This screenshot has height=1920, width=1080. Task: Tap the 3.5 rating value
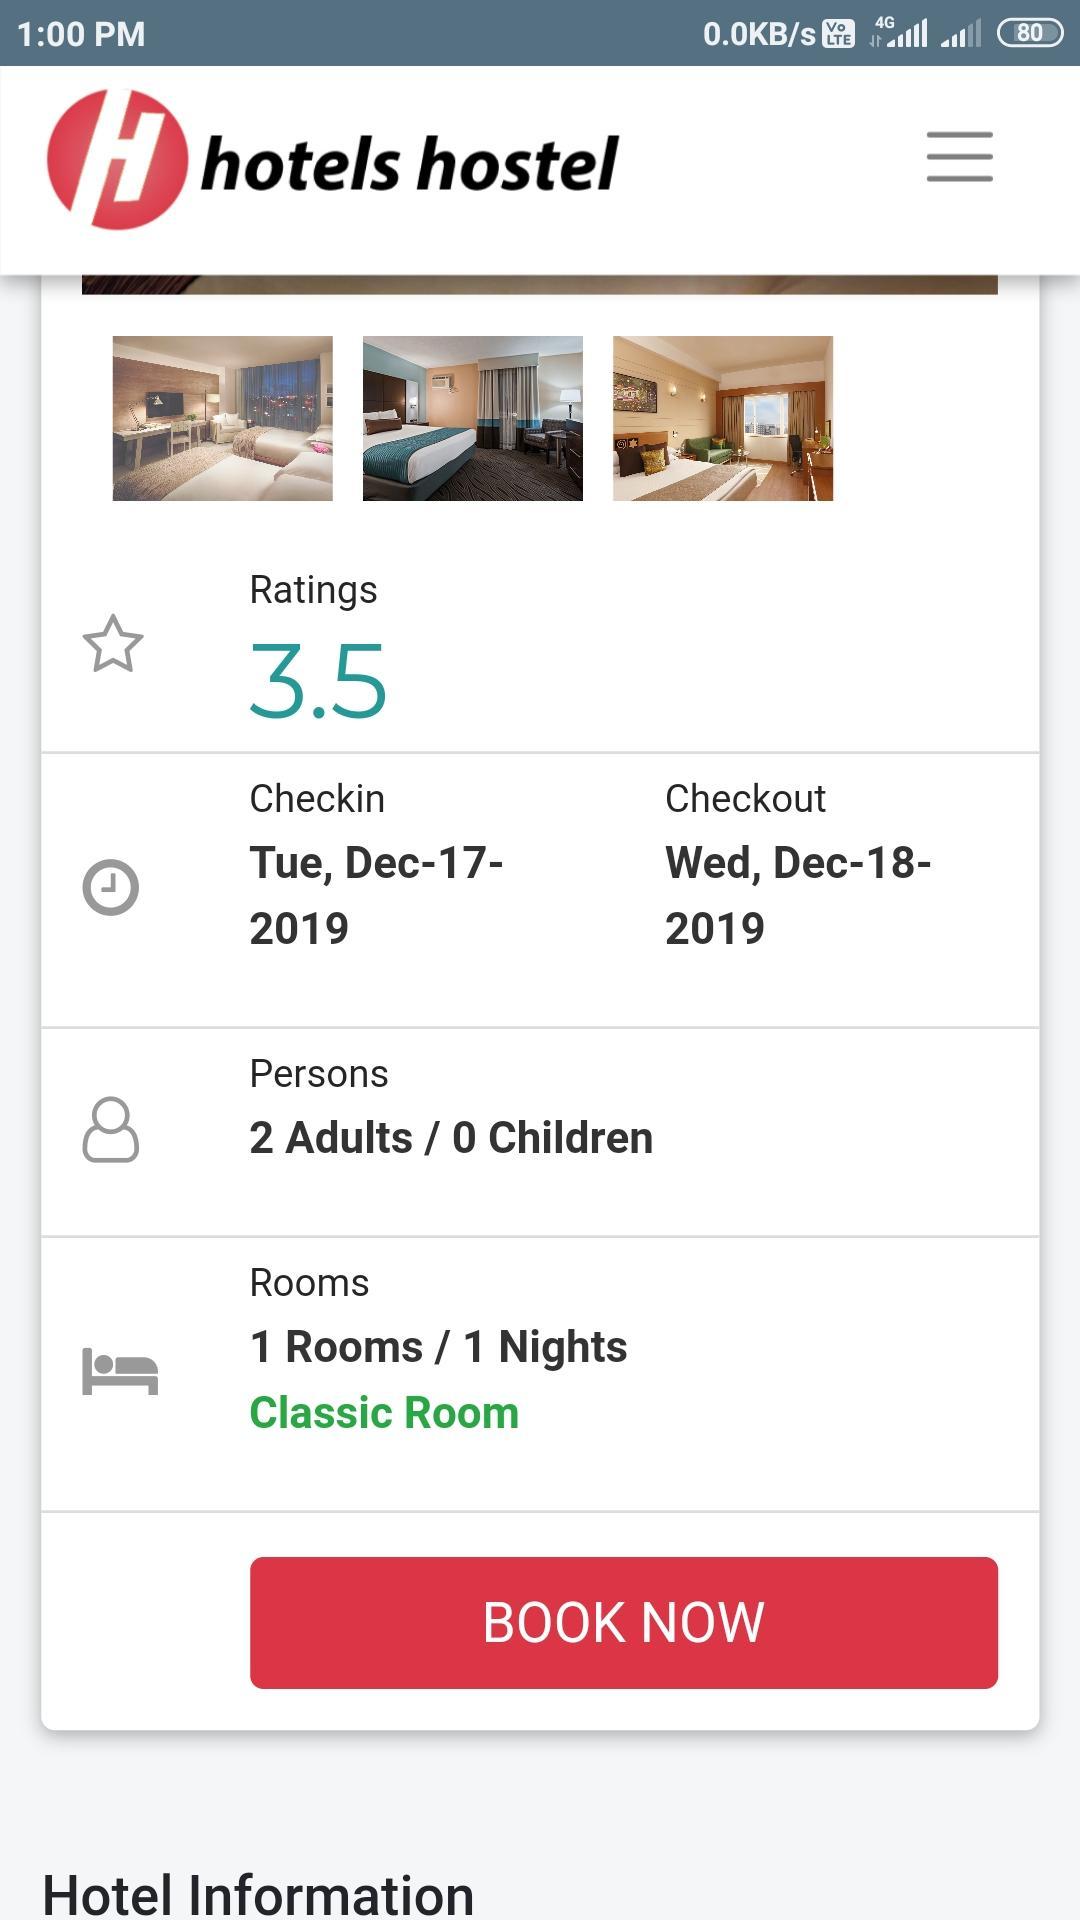pyautogui.click(x=318, y=682)
